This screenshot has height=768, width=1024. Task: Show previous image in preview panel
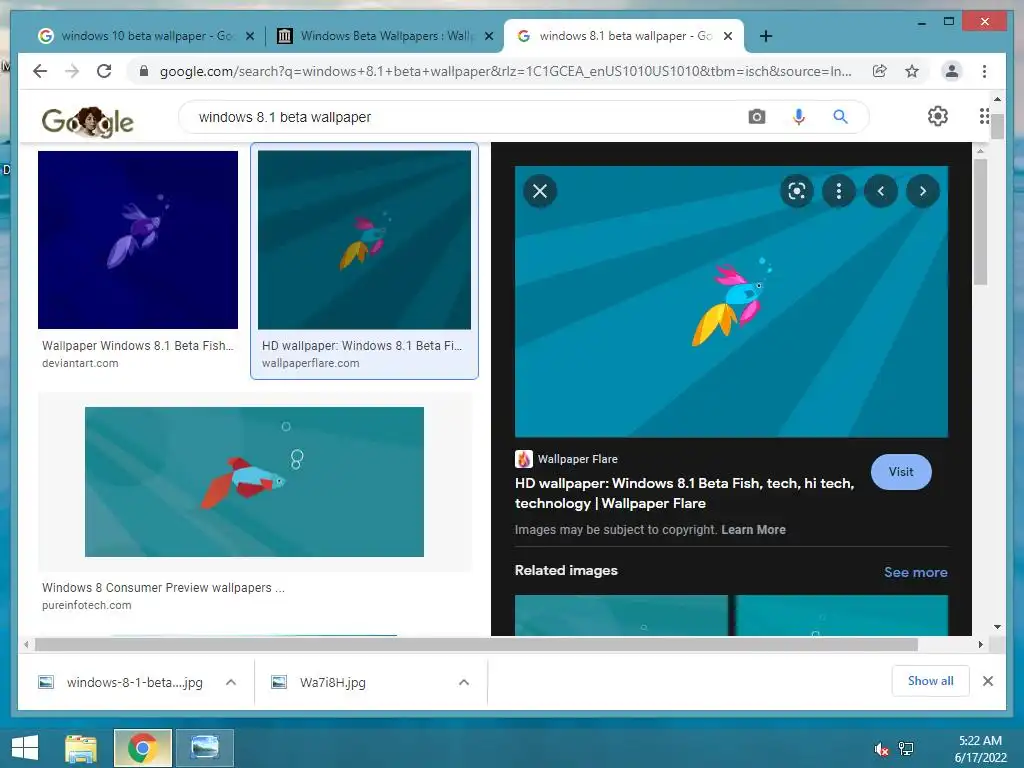(x=881, y=191)
